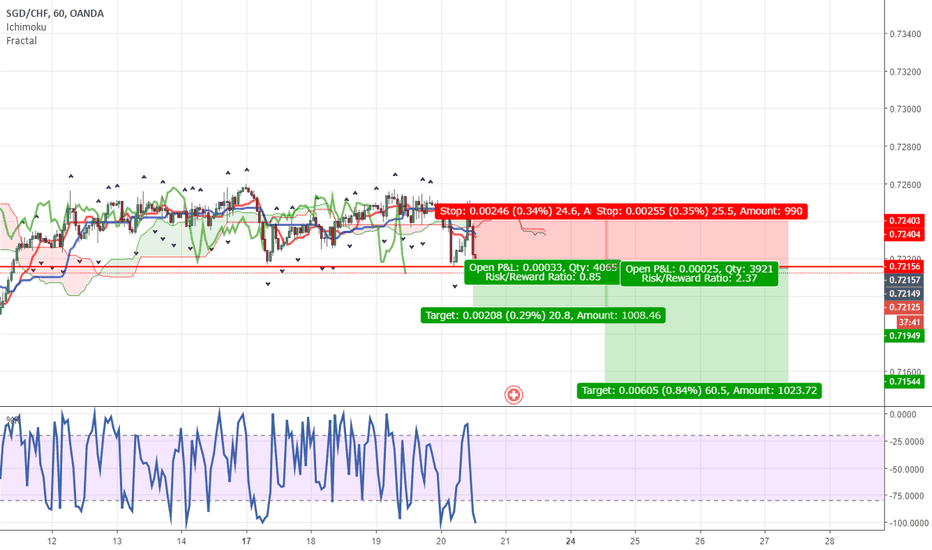Click the green 0.71544 price tag
The width and height of the screenshot is (932, 550).
click(904, 382)
